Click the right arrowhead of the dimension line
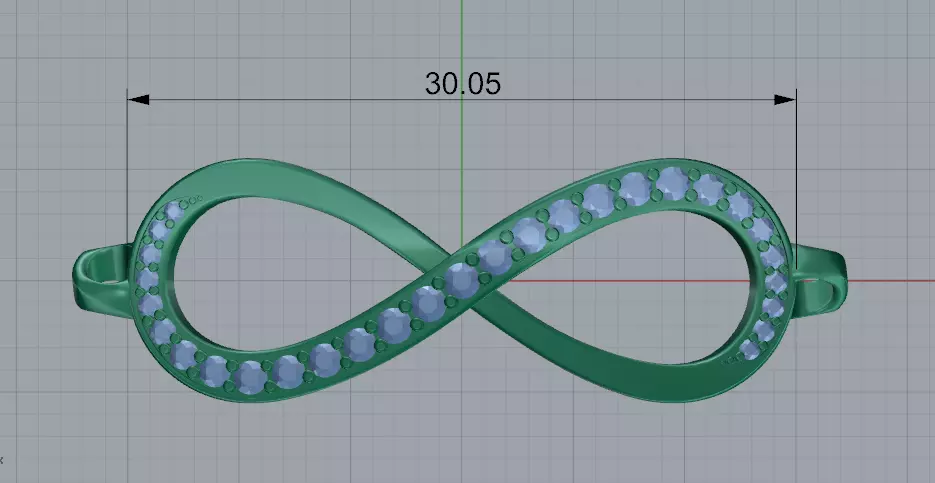Viewport: 935px width, 483px height. tap(785, 100)
